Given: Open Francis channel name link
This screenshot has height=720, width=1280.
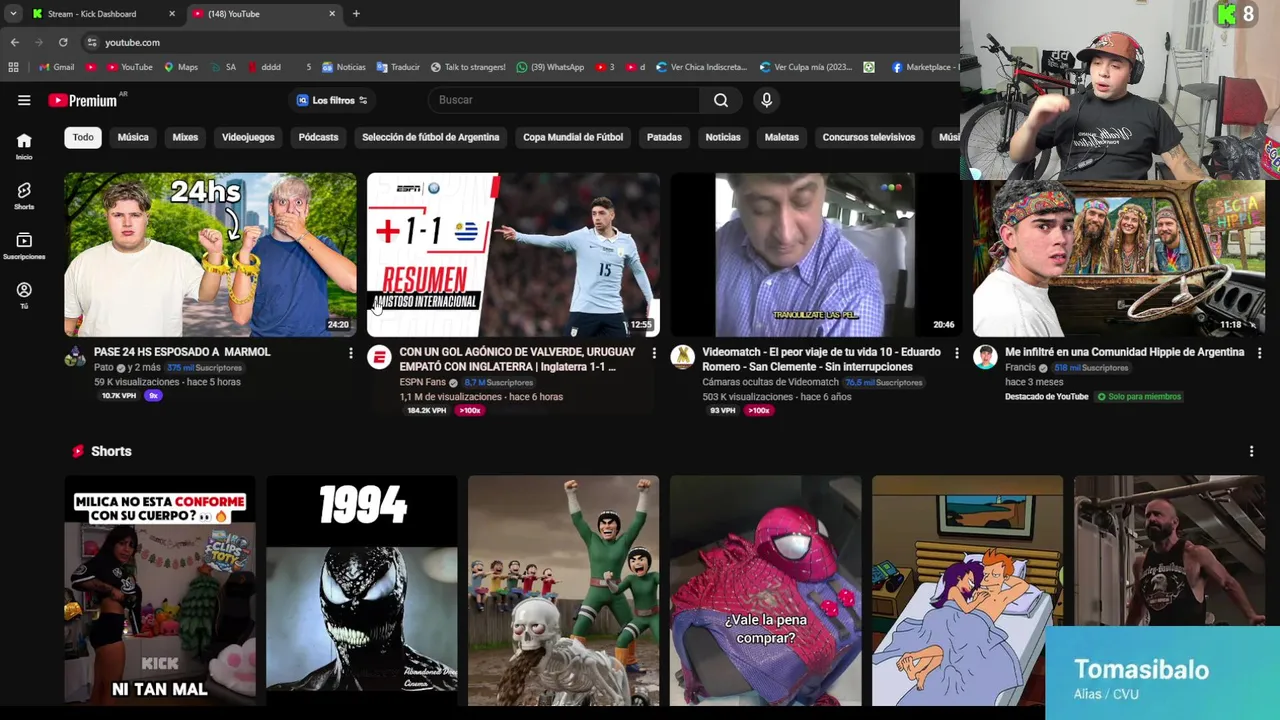Looking at the screenshot, I should pos(1020,367).
